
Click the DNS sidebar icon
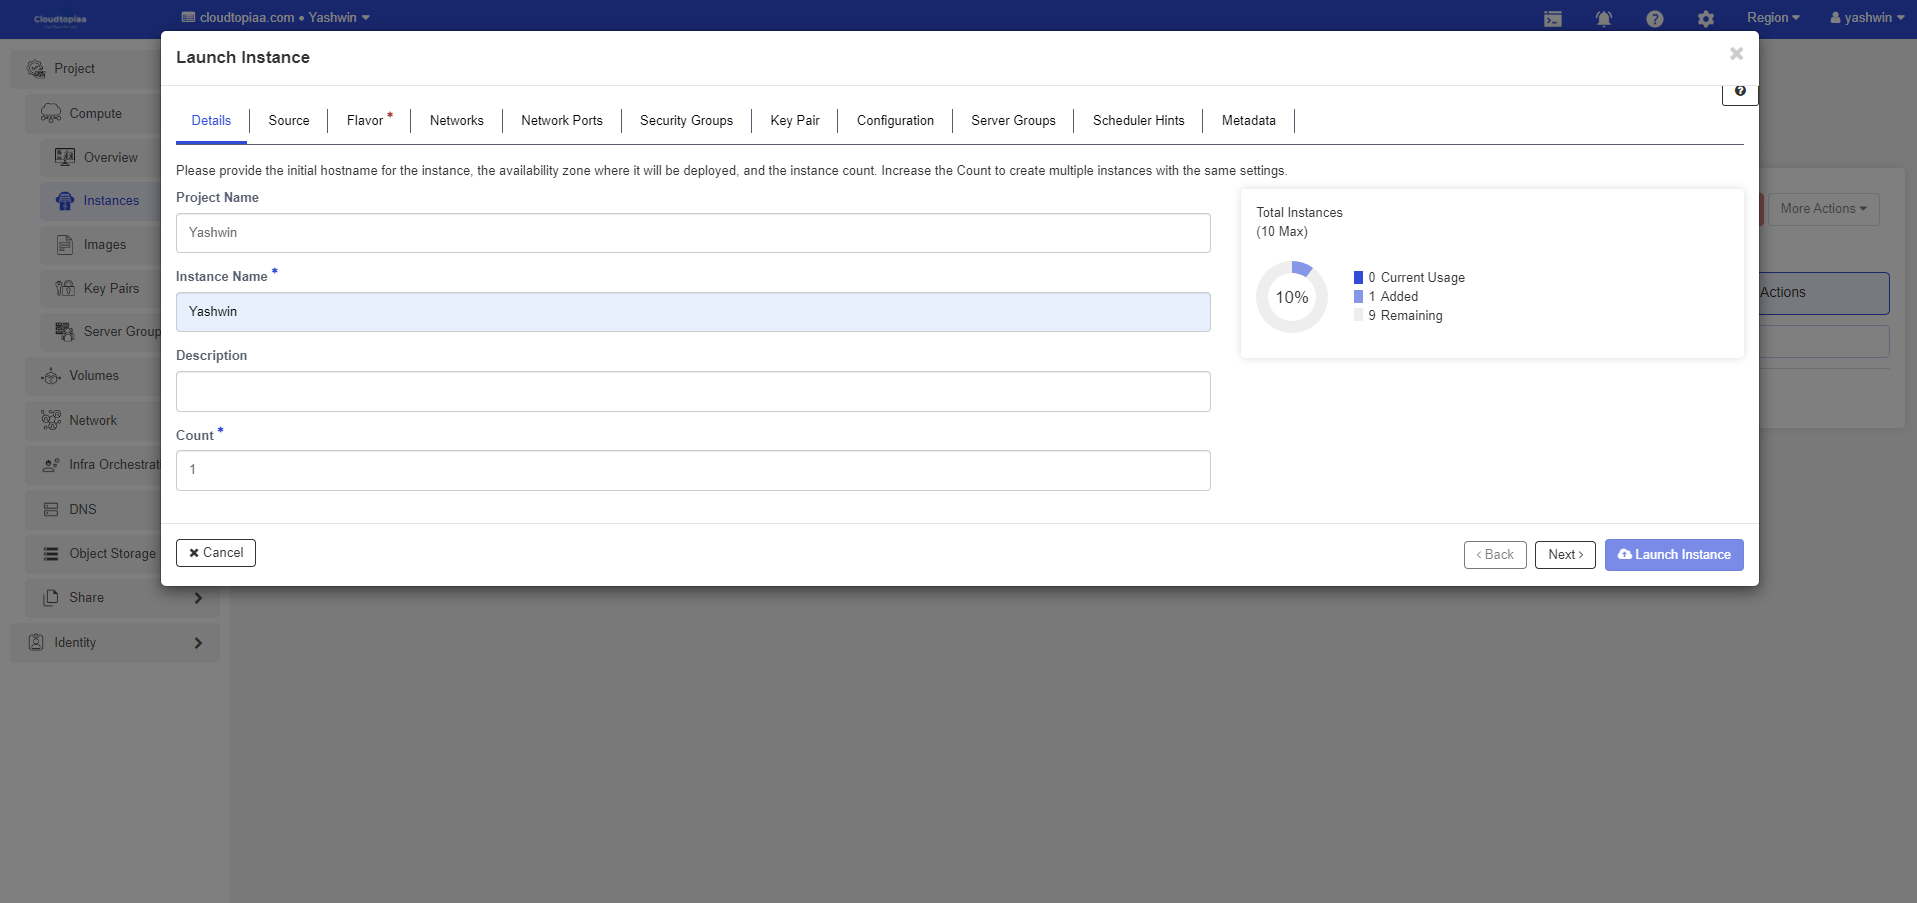(x=51, y=510)
